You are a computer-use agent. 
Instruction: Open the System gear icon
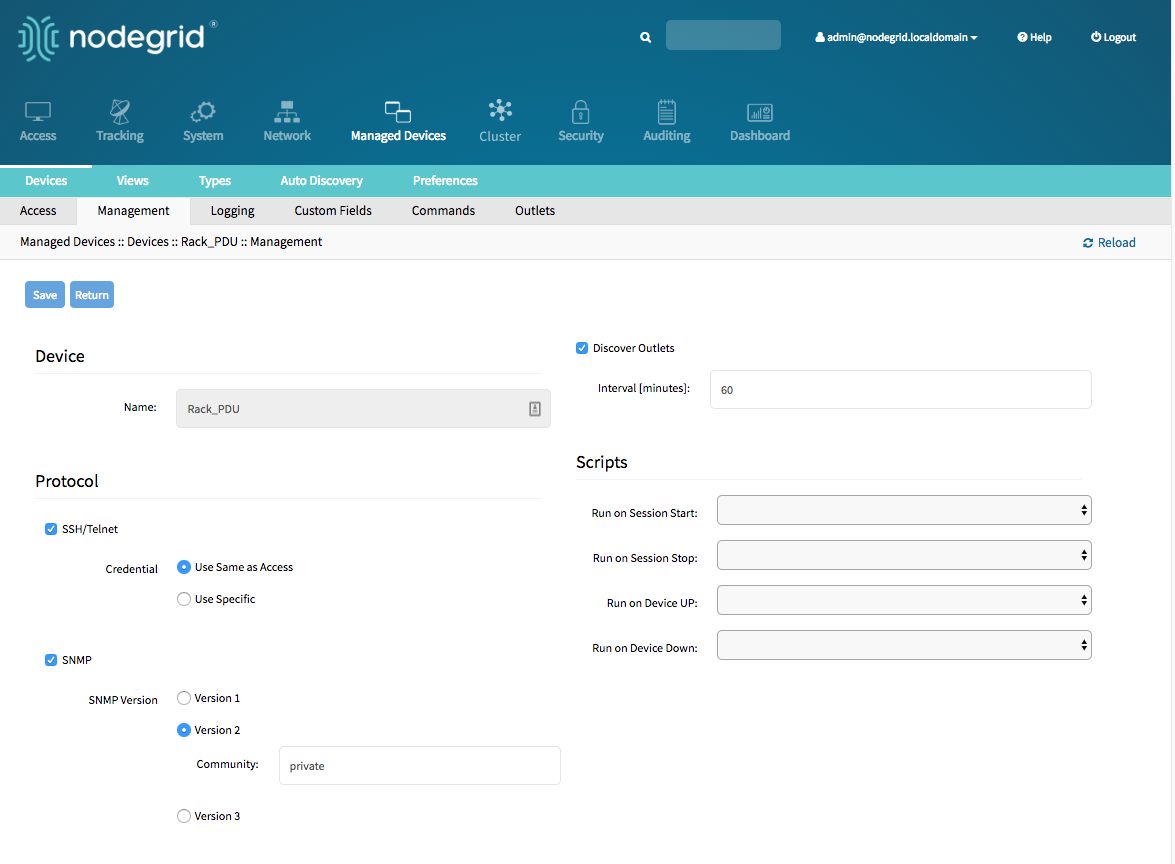tap(203, 112)
